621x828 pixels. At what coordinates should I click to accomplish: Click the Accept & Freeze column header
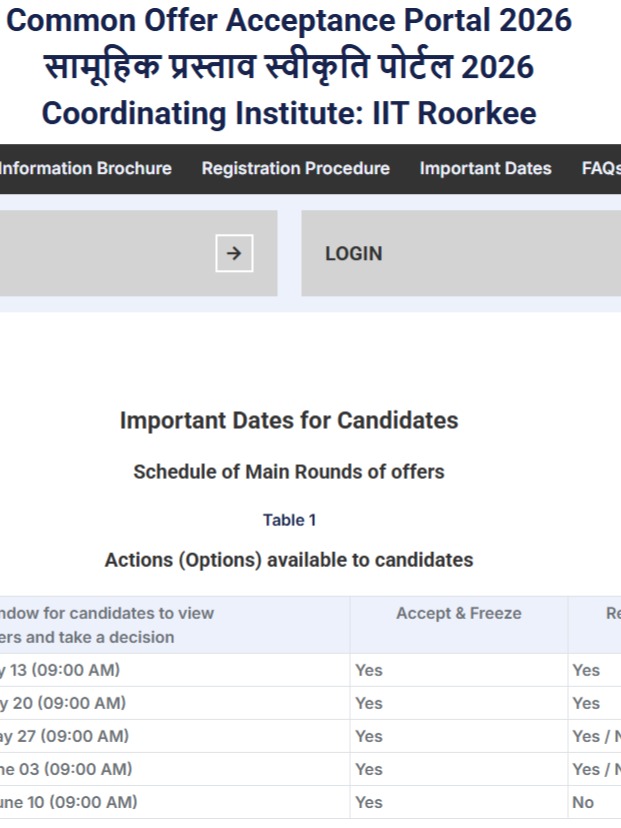[x=458, y=613]
